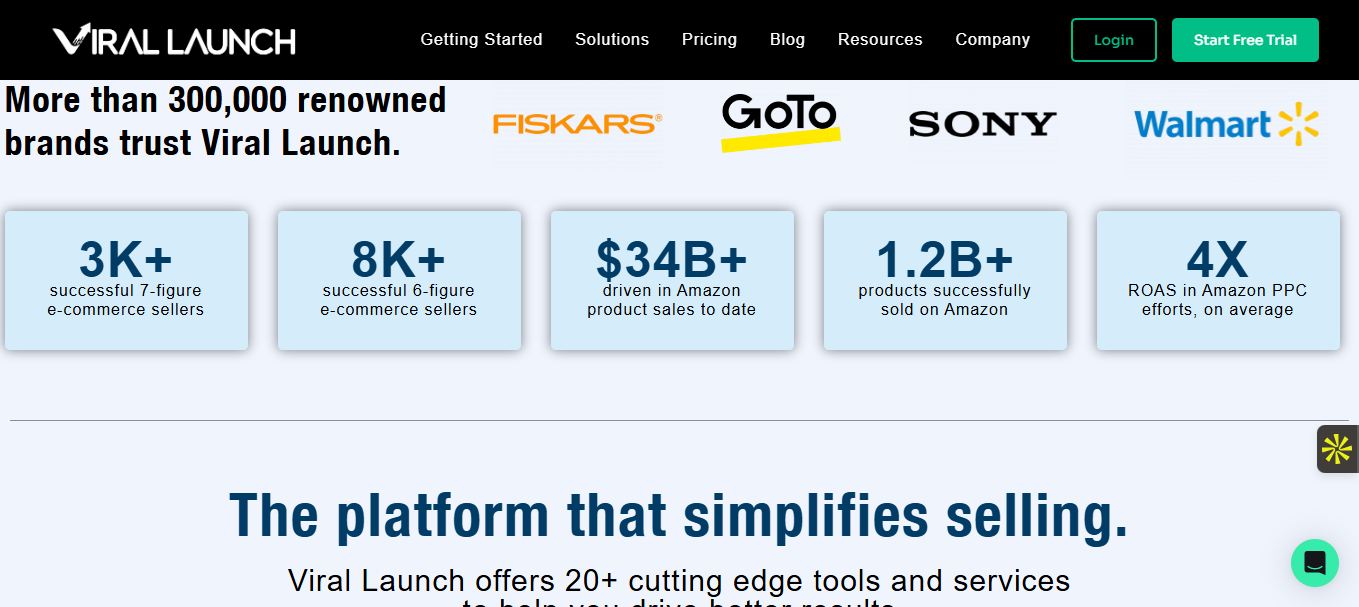Screen dimensions: 1359x607
Task: Open the Pricing page
Action: 709,40
